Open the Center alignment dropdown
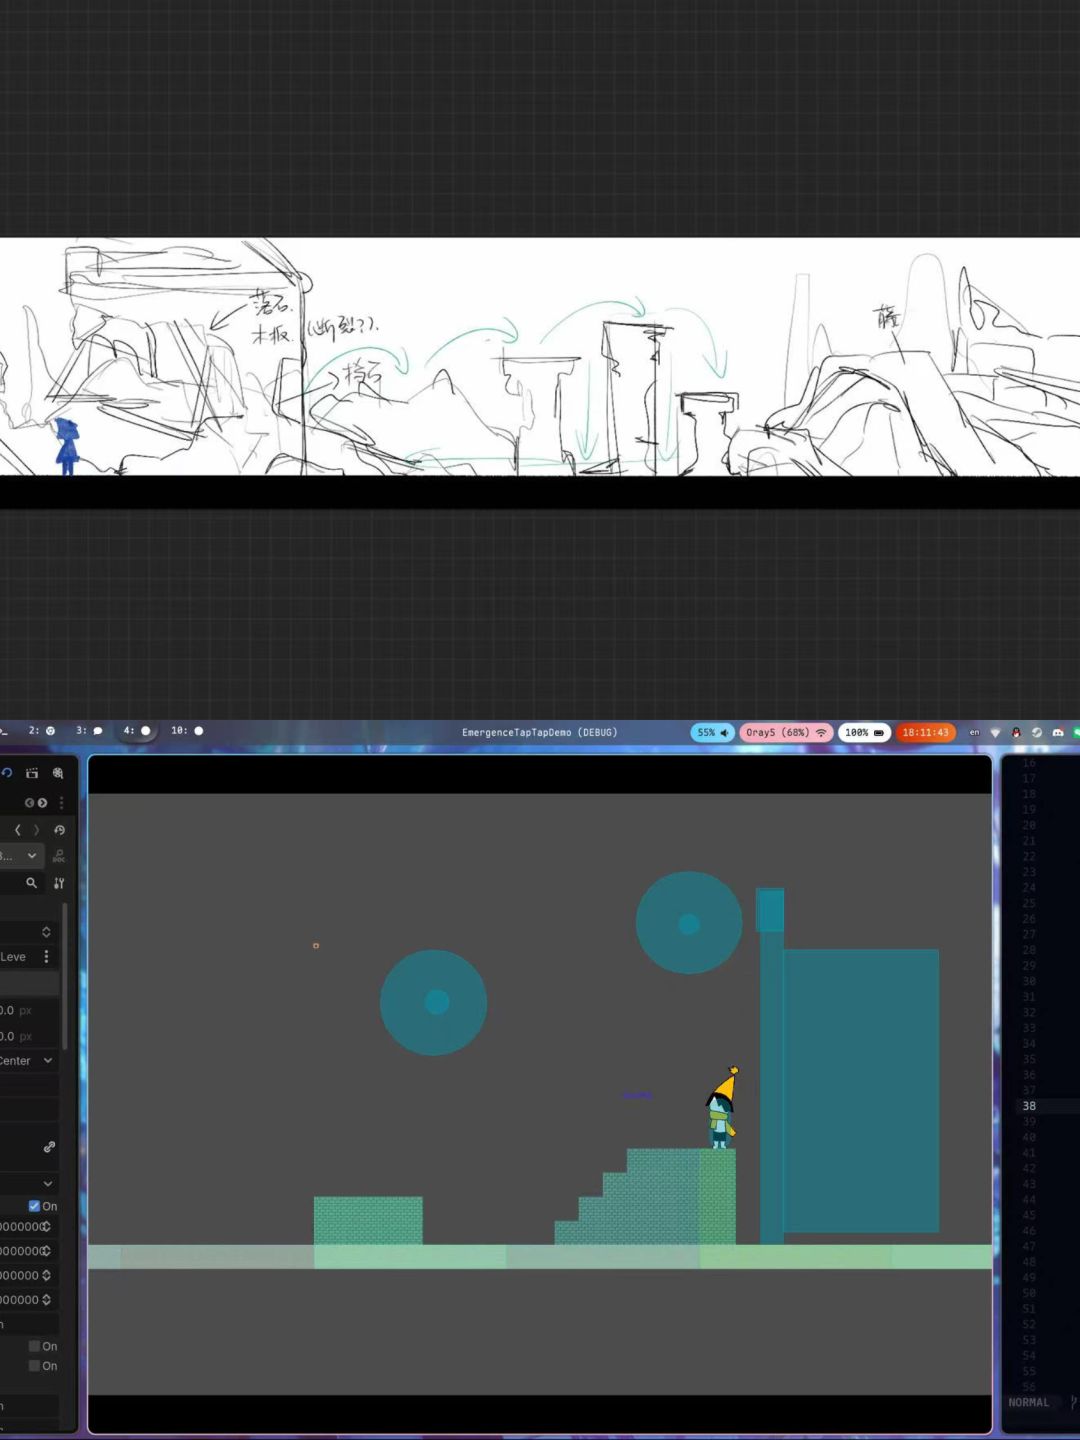This screenshot has width=1080, height=1440. click(28, 1061)
